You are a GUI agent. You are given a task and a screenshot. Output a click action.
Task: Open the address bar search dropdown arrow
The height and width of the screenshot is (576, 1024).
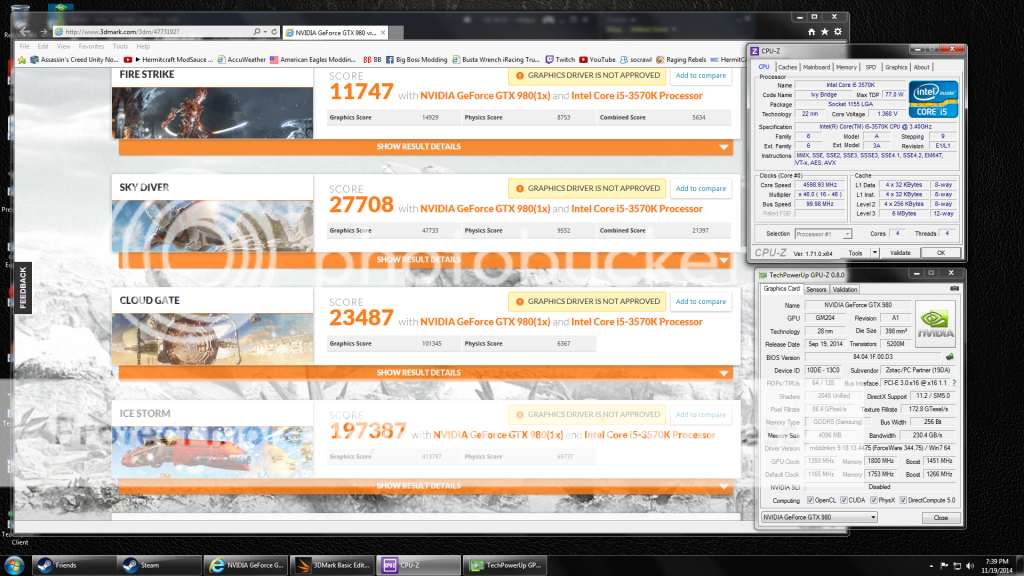tap(265, 31)
